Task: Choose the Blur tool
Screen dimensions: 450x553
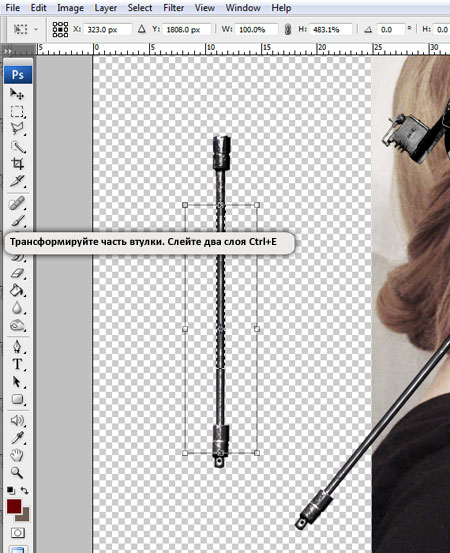Action: tap(17, 308)
